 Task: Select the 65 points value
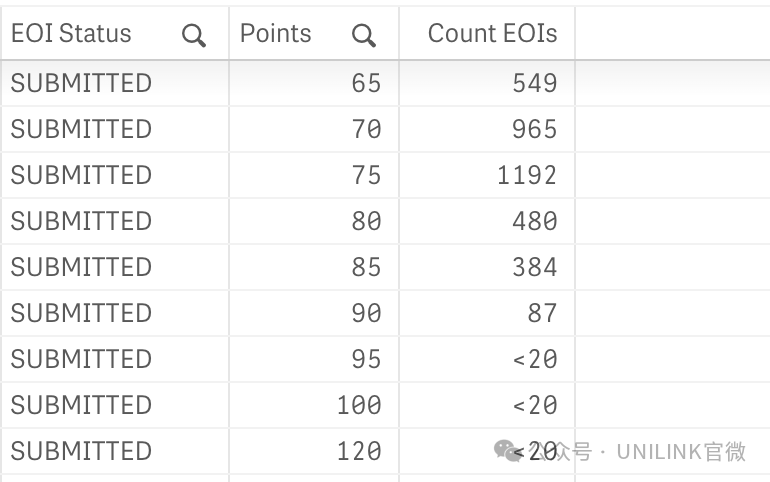tap(366, 83)
